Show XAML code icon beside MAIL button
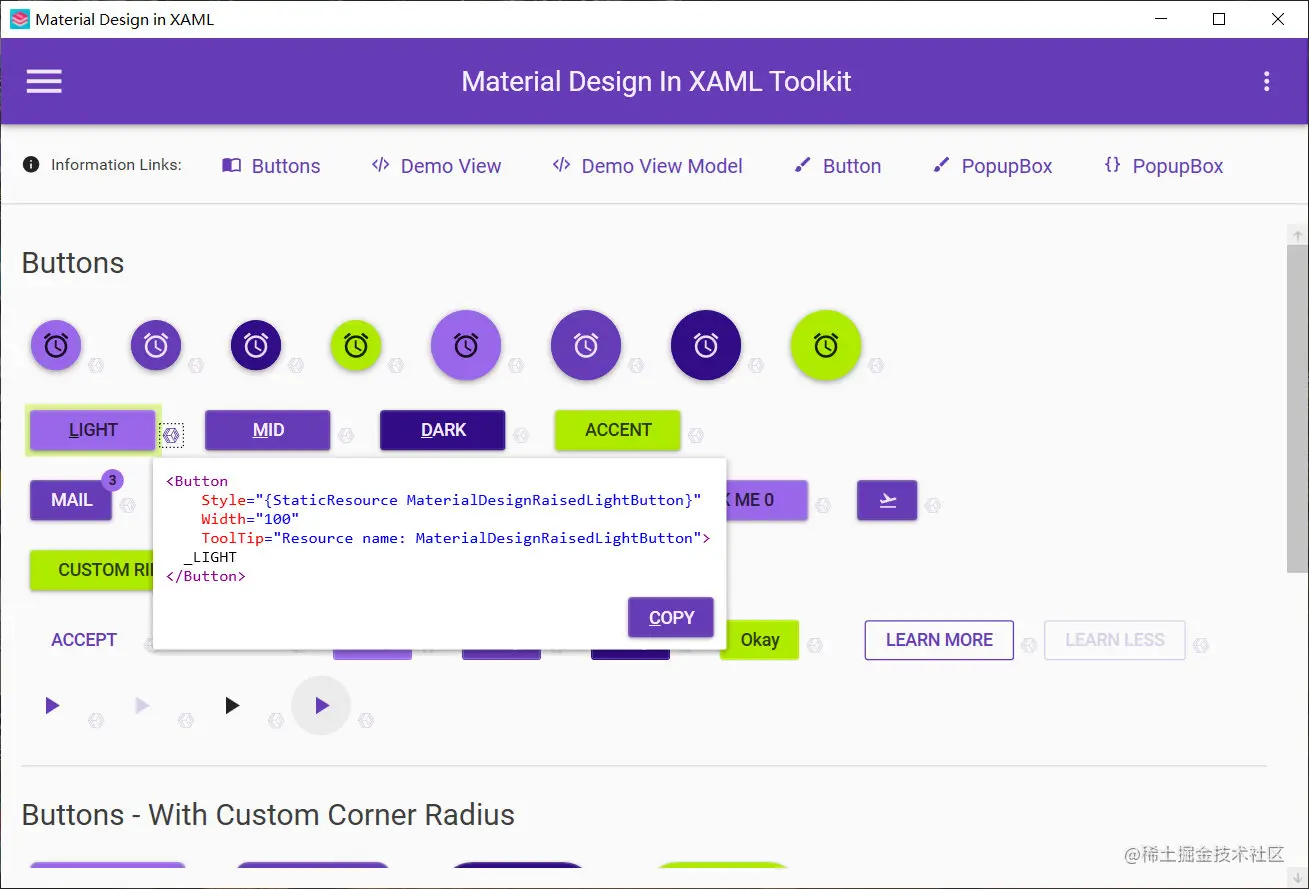This screenshot has width=1309, height=889. (x=127, y=505)
